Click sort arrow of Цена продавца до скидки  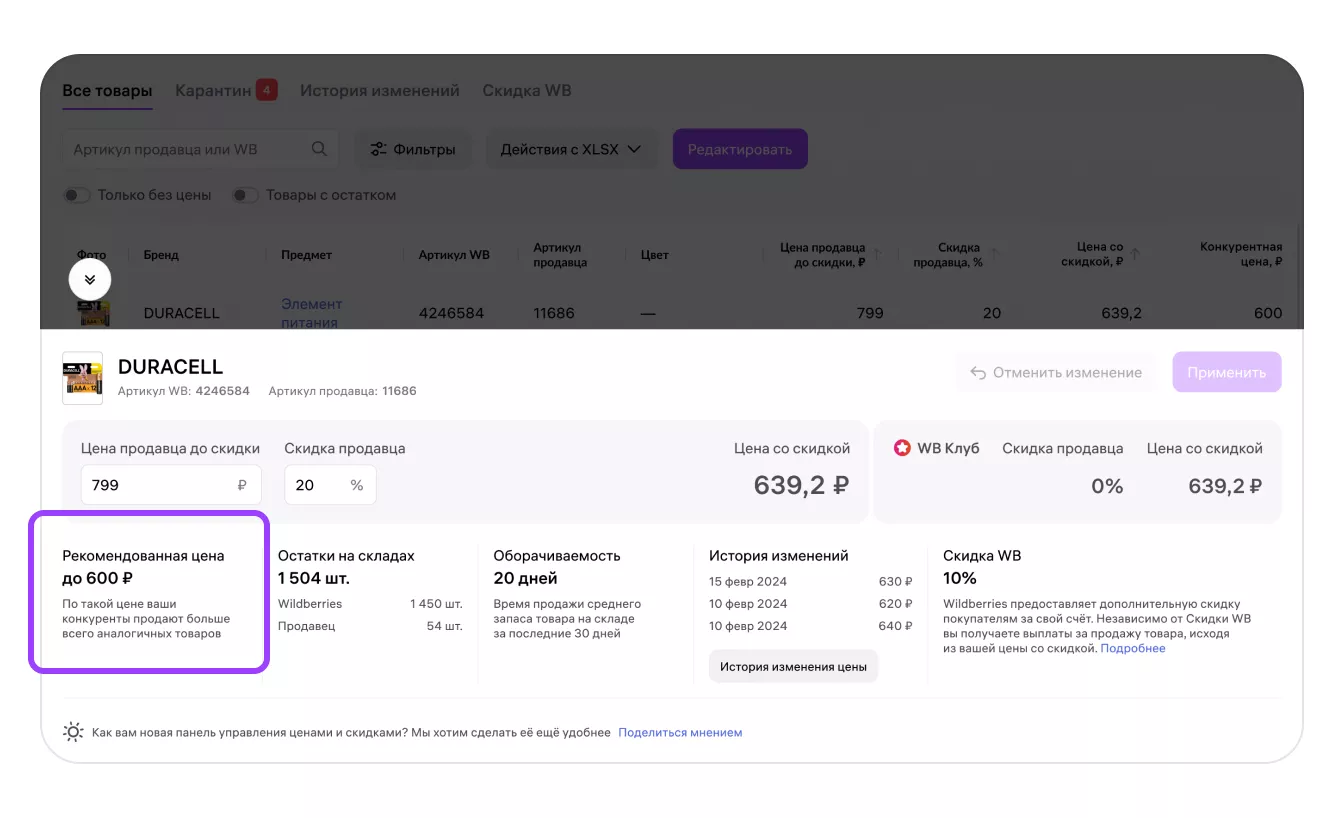pyautogui.click(x=877, y=254)
